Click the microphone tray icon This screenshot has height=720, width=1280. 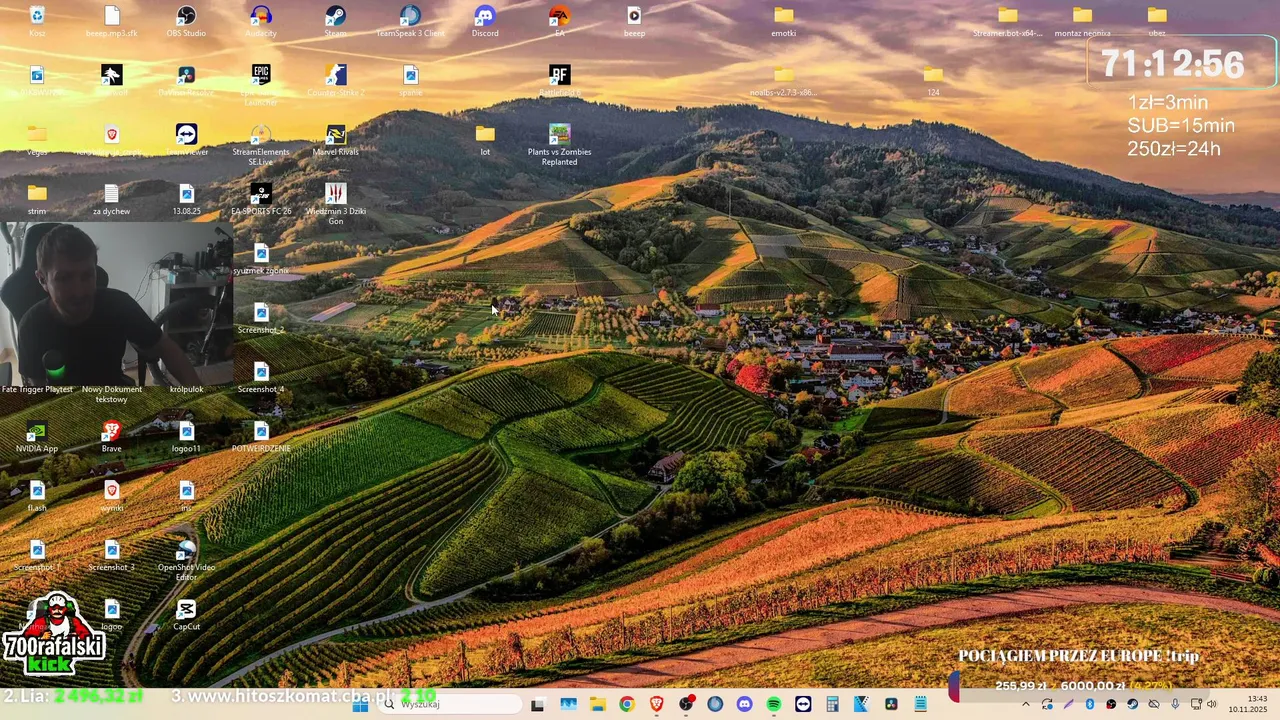pos(1175,704)
